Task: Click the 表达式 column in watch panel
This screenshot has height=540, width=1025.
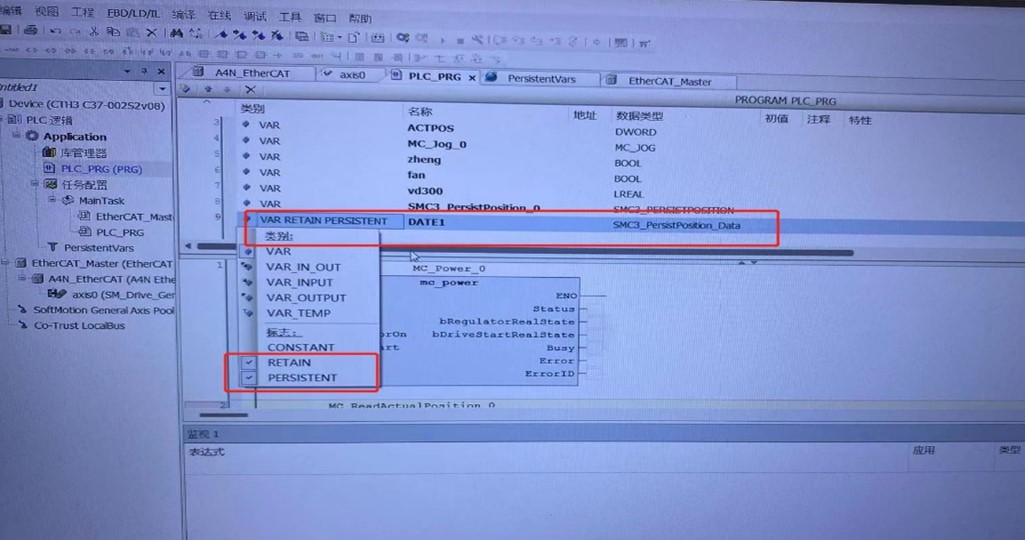Action: point(206,452)
